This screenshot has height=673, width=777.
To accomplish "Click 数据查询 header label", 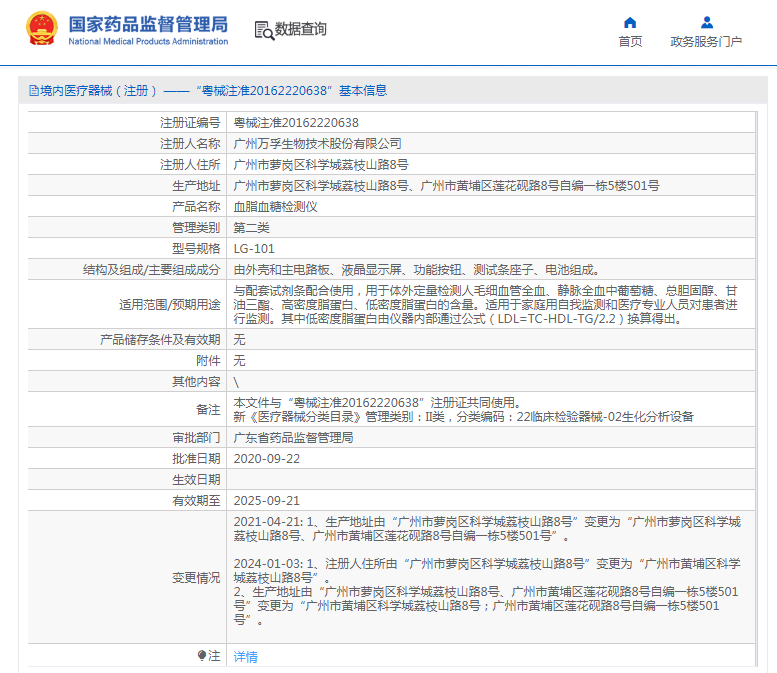I will coord(301,29).
